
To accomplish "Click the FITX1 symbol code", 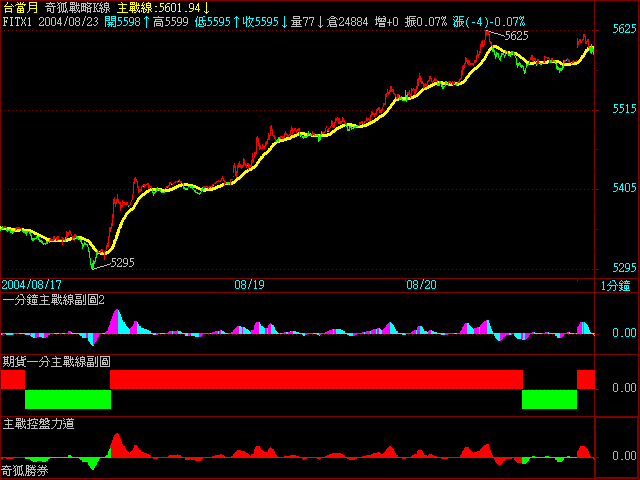I will click(17, 22).
